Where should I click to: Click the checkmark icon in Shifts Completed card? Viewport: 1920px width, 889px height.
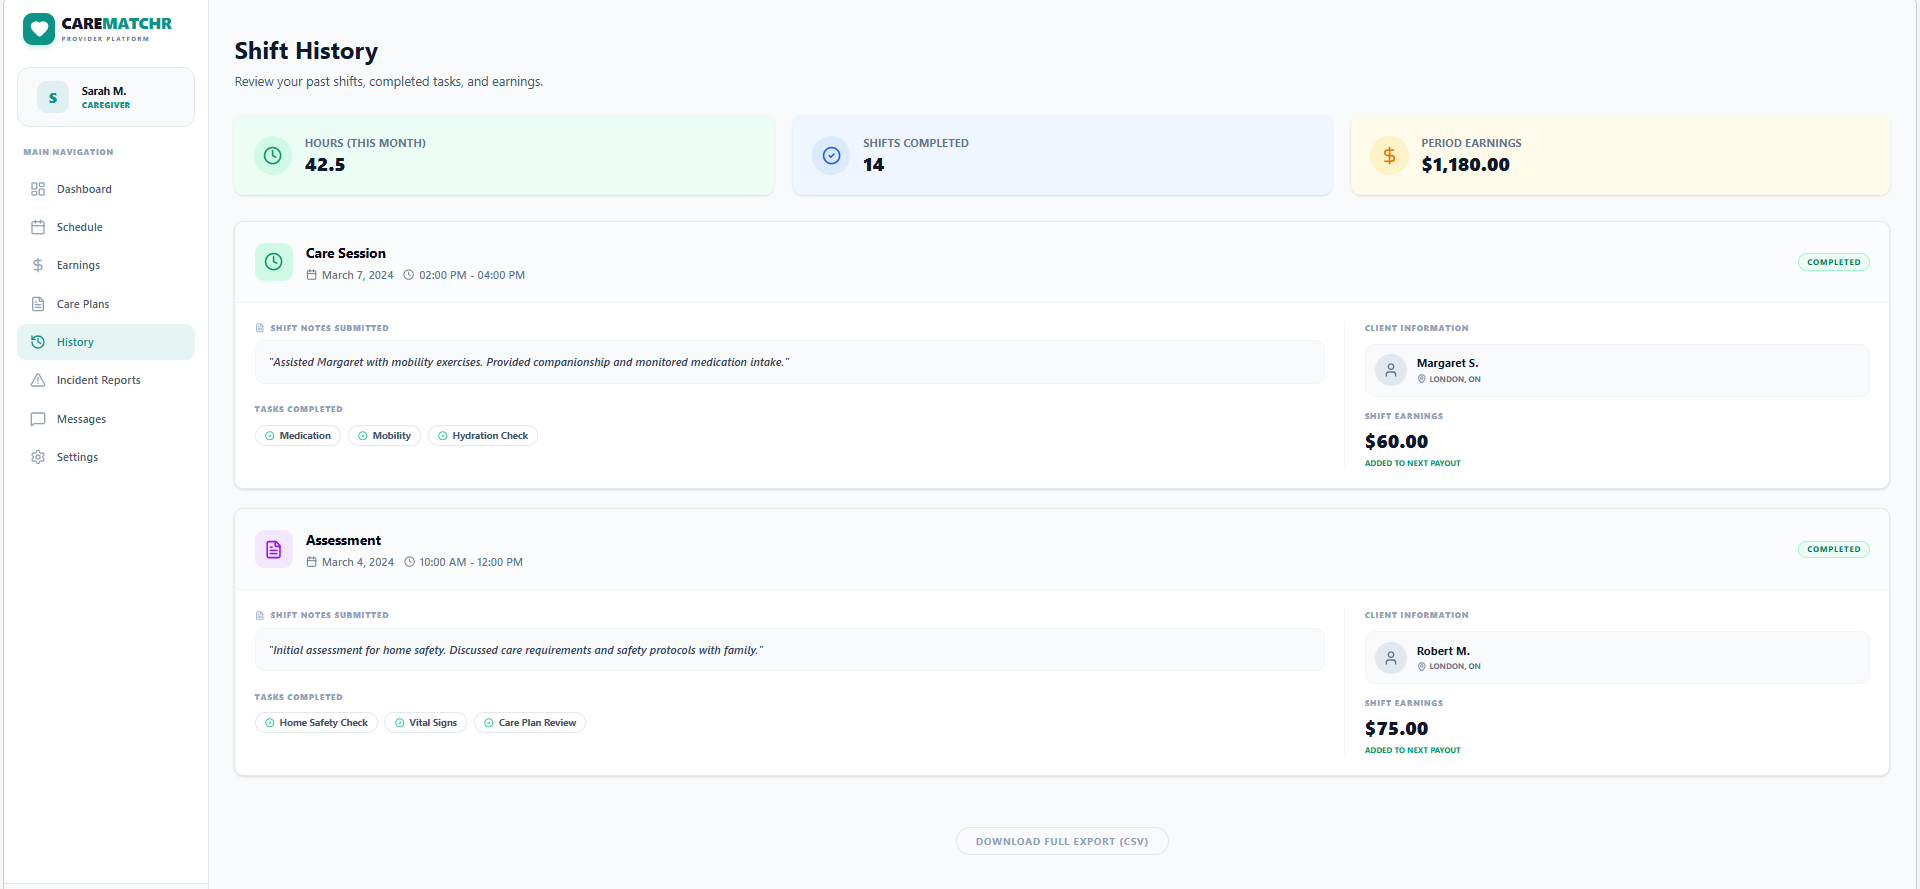click(831, 155)
